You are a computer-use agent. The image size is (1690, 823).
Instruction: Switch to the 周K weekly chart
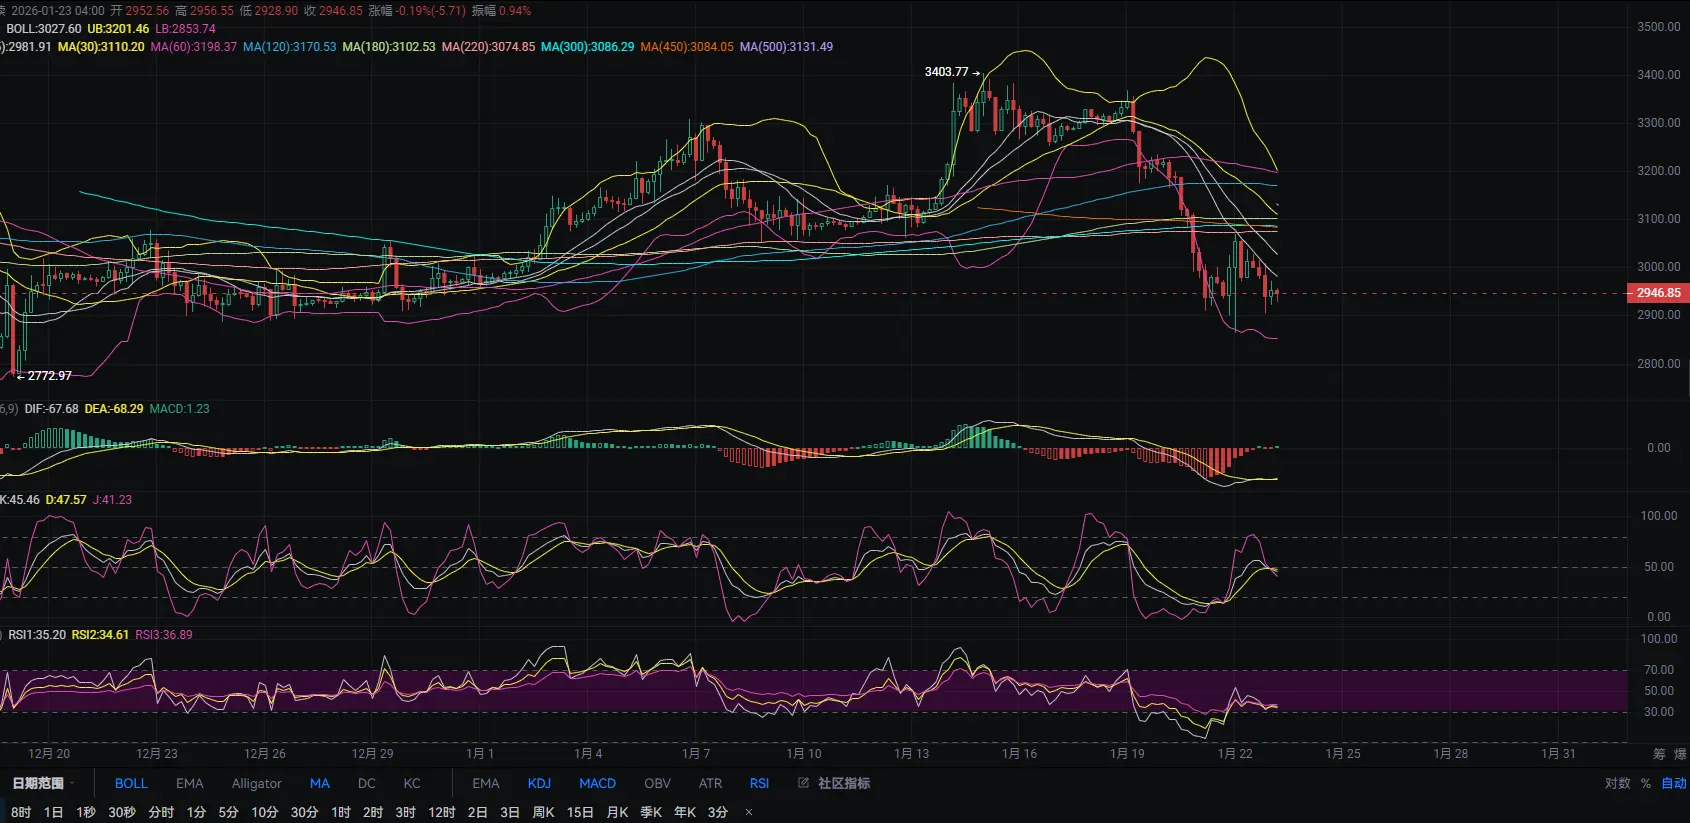click(543, 812)
